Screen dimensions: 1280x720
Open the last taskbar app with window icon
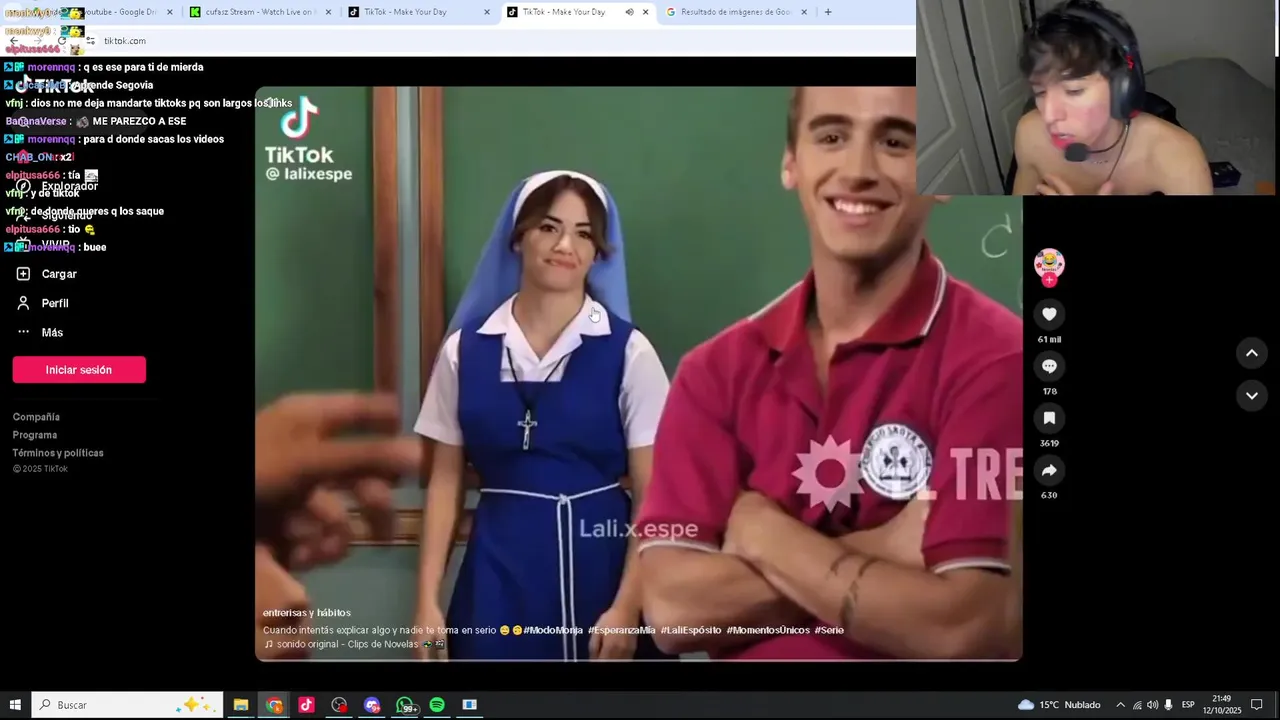[x=469, y=705]
